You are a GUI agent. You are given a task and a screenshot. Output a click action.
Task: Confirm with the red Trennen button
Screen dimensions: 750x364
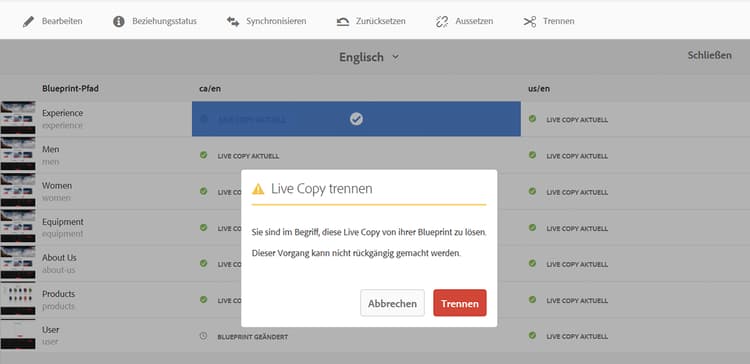460,303
